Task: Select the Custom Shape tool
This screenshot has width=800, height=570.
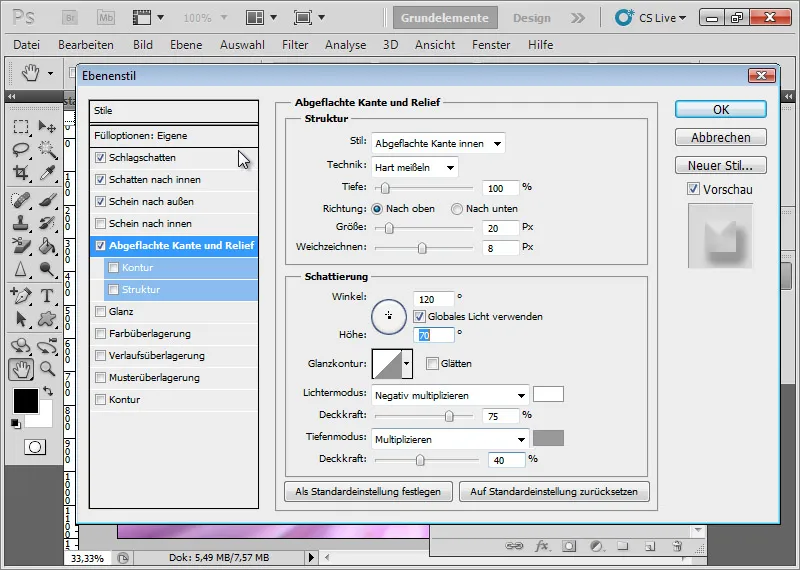Action: (x=47, y=319)
